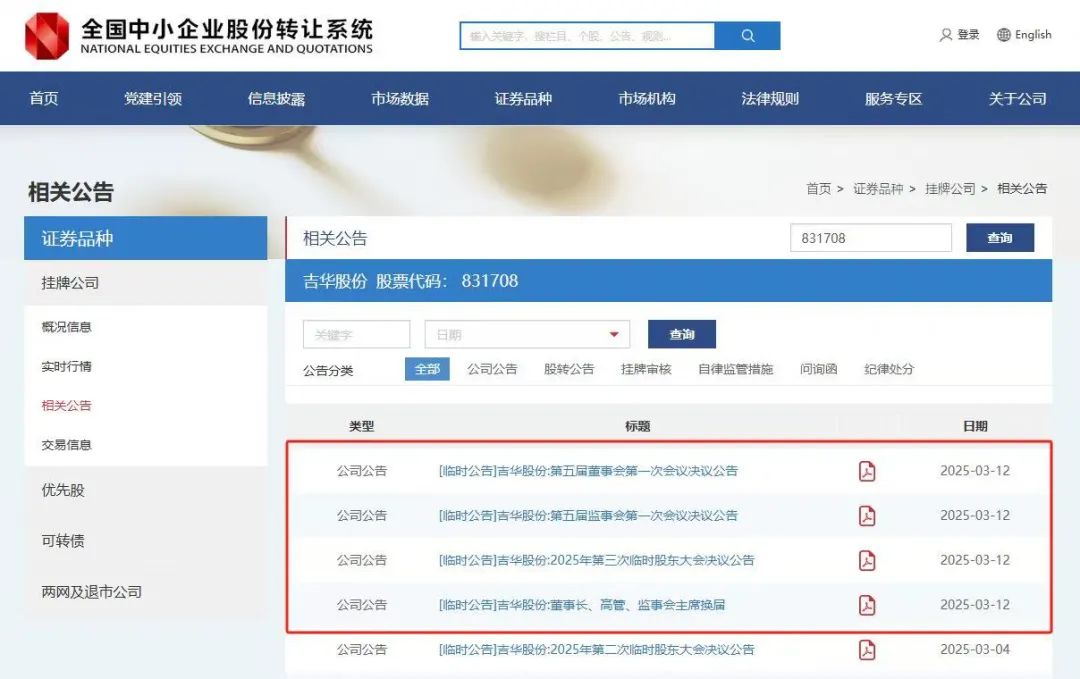Open PDF for 2025年第三次临时股东大会决议公告
Screen dimensions: 1080x679
[x=867, y=561]
